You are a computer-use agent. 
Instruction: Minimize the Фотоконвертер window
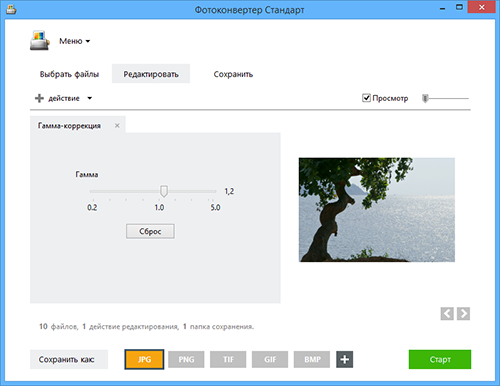pyautogui.click(x=443, y=9)
